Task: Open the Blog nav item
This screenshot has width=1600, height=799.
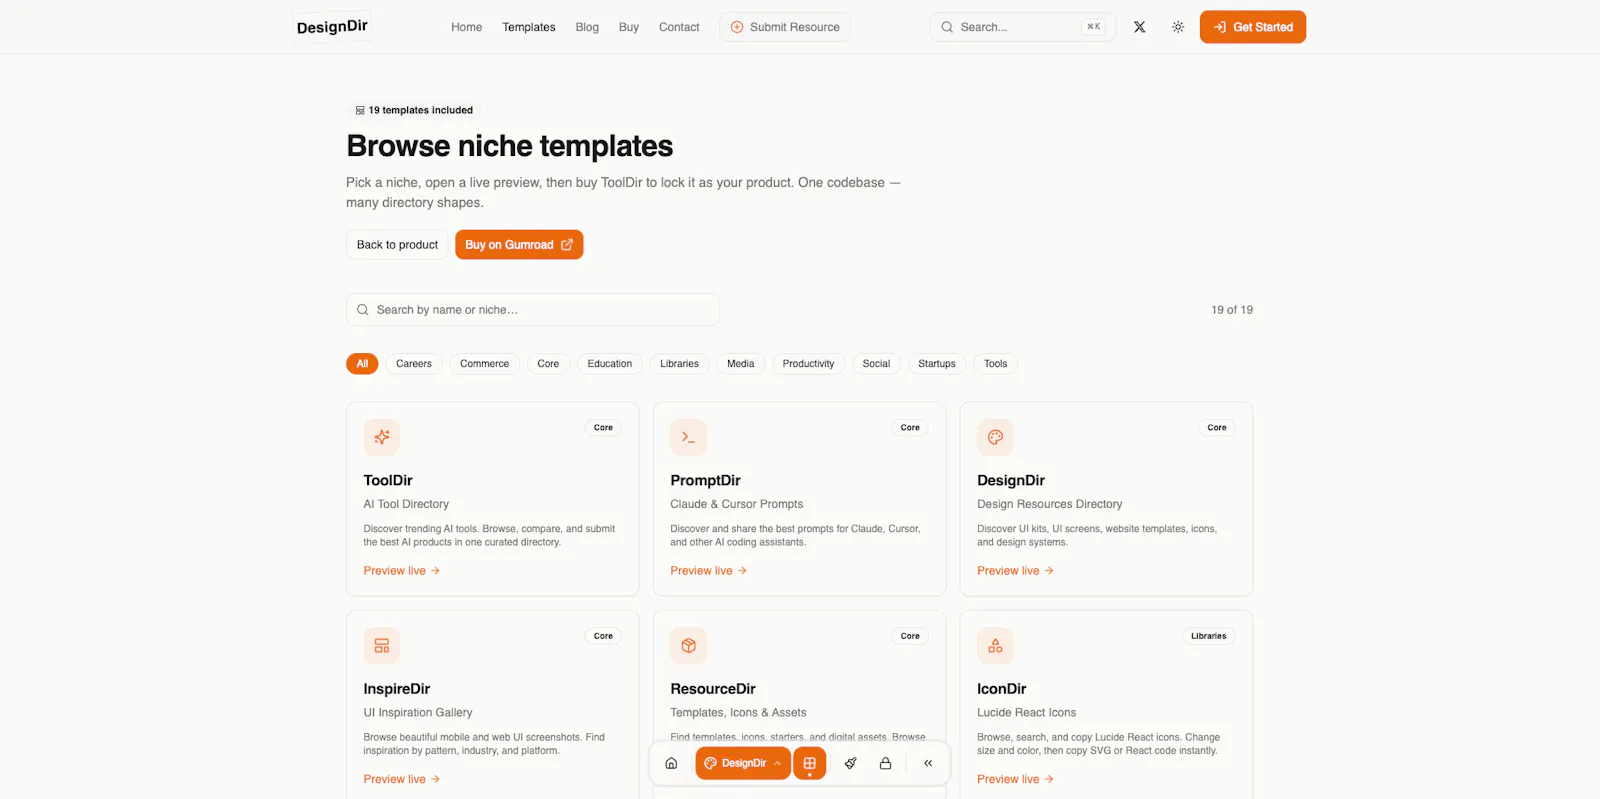Action: (x=587, y=27)
